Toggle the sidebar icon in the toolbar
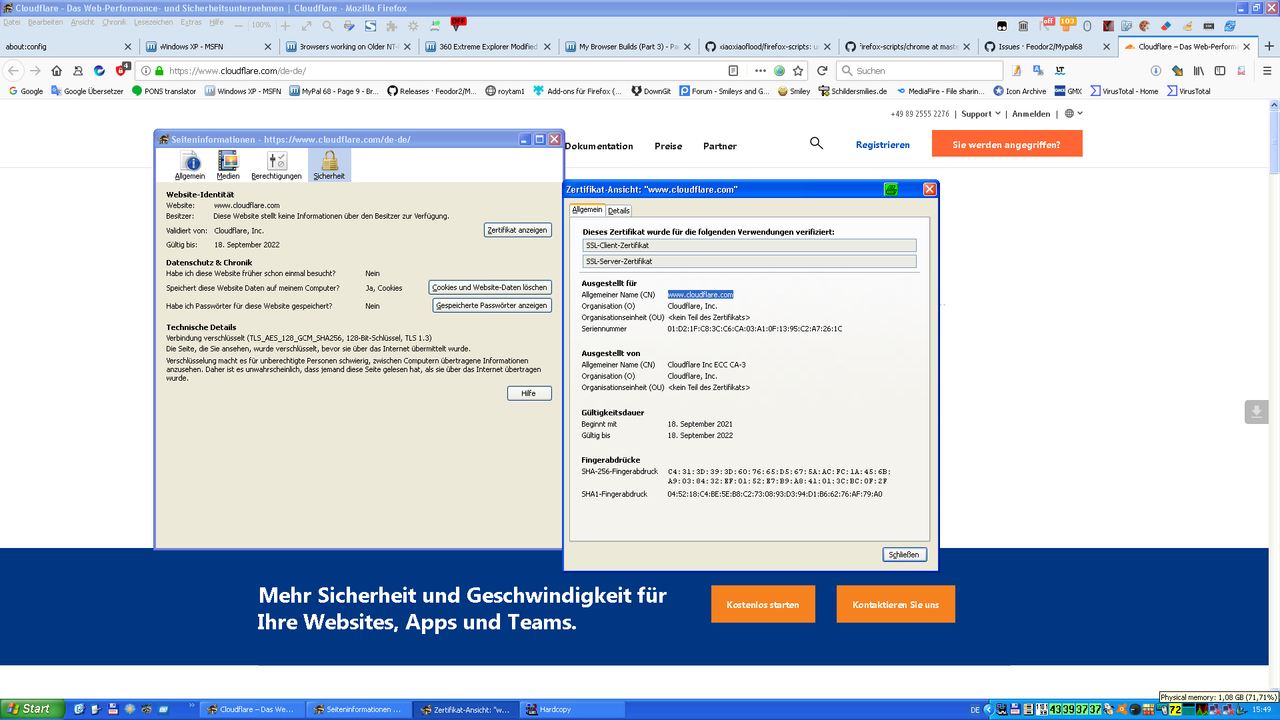This screenshot has height=720, width=1280. tap(1220, 71)
